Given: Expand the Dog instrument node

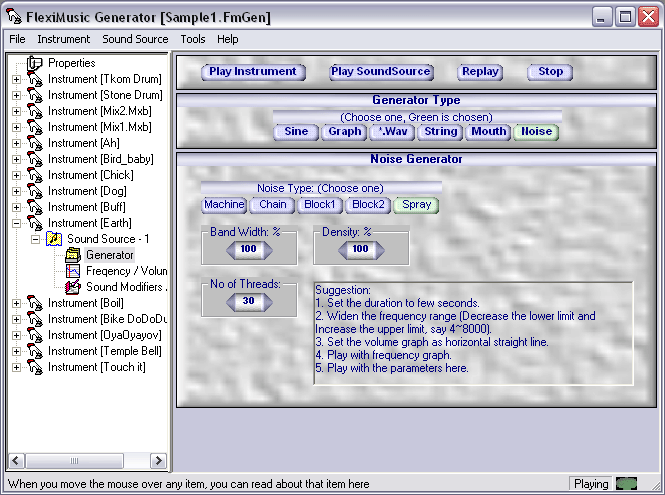Looking at the screenshot, I should coord(16,191).
